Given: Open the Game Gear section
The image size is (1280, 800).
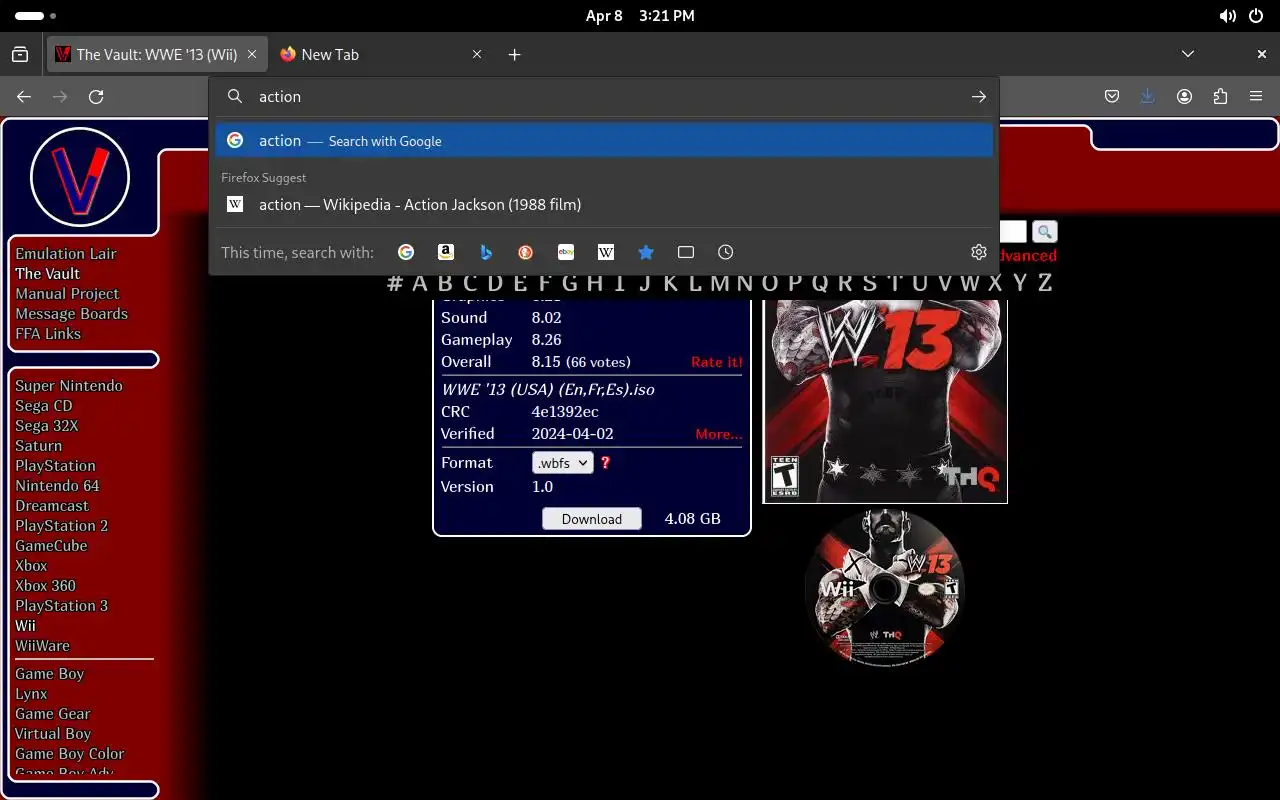Looking at the screenshot, I should point(52,714).
